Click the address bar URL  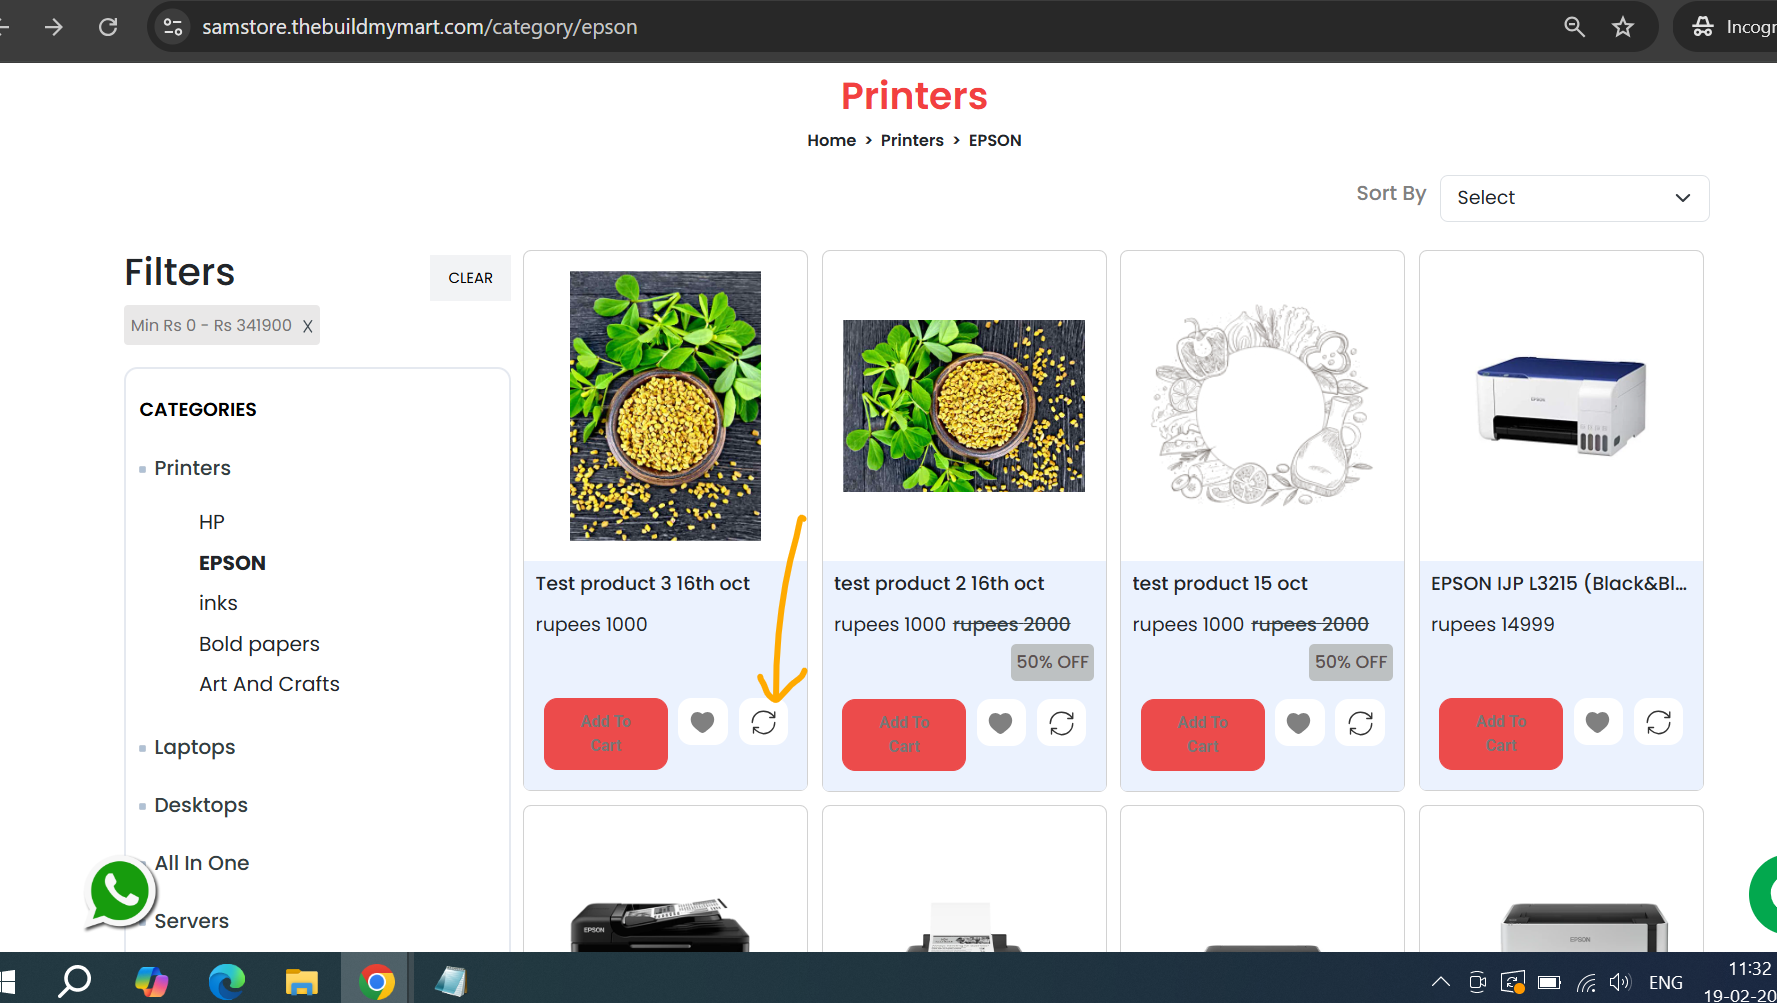pos(420,27)
